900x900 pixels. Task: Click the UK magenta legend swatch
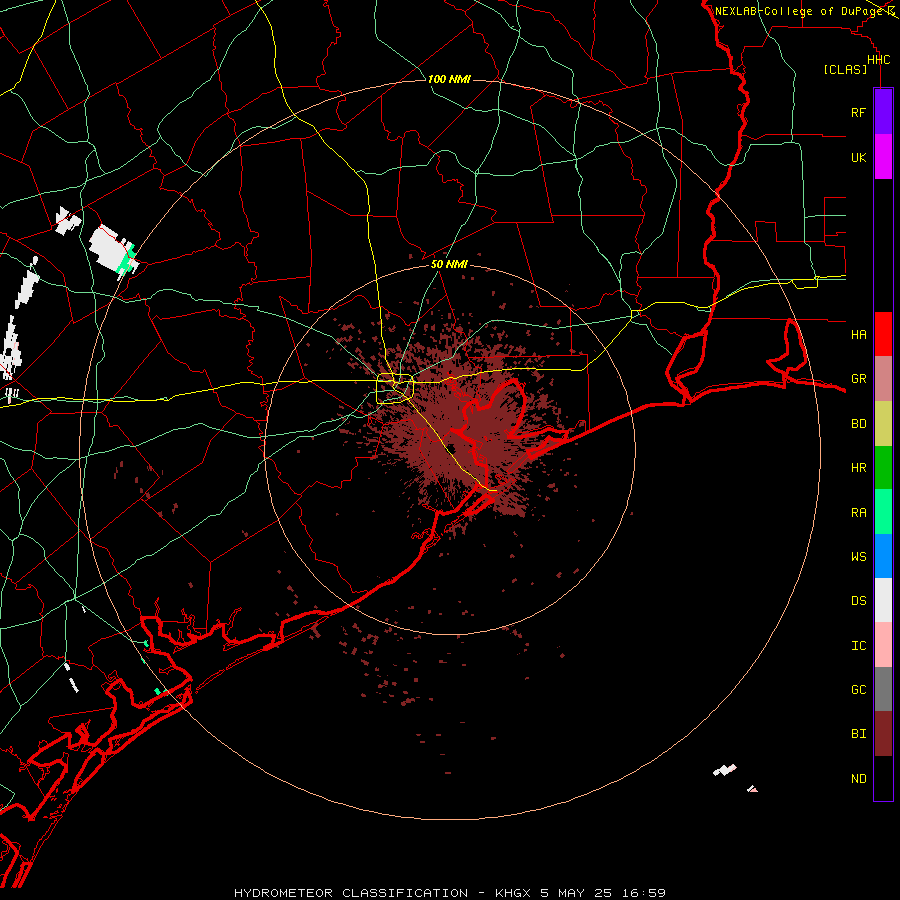pyautogui.click(x=883, y=157)
